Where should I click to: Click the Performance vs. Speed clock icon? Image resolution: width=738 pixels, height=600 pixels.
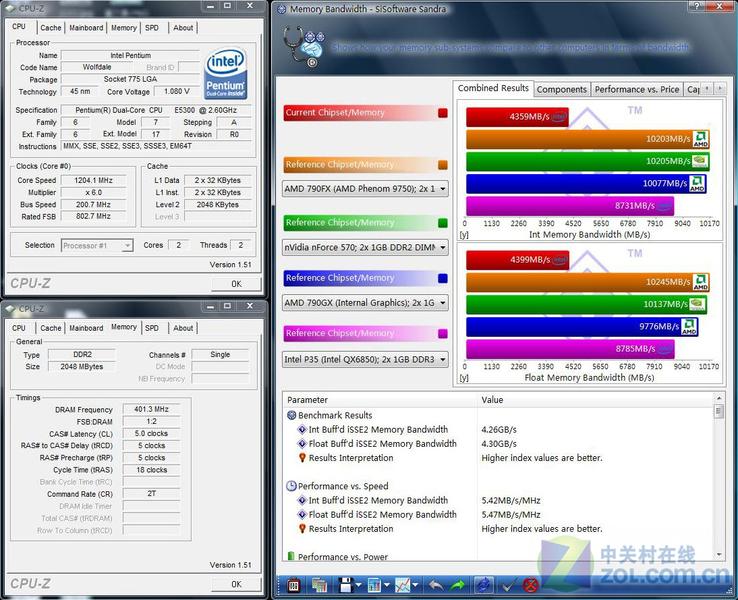(x=292, y=486)
